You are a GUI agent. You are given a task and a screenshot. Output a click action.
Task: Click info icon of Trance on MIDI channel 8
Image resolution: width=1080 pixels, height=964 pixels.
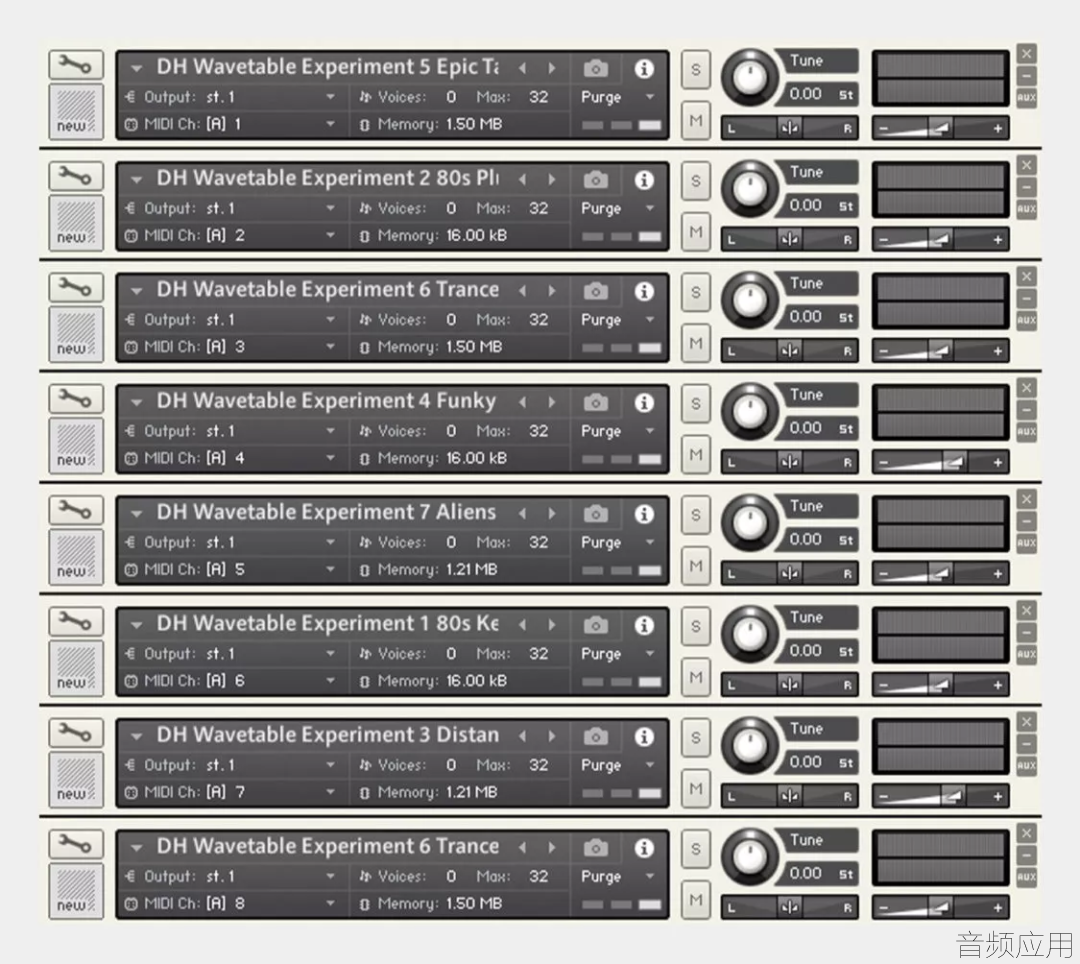(644, 848)
